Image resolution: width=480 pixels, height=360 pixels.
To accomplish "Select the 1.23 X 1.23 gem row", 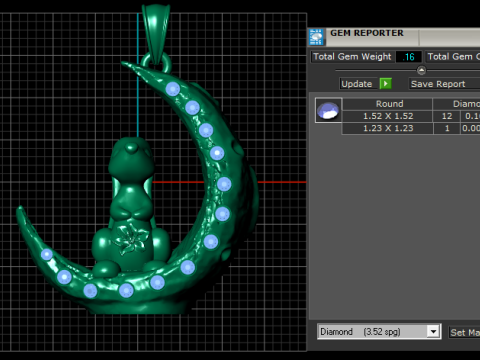I will click(x=411, y=128).
